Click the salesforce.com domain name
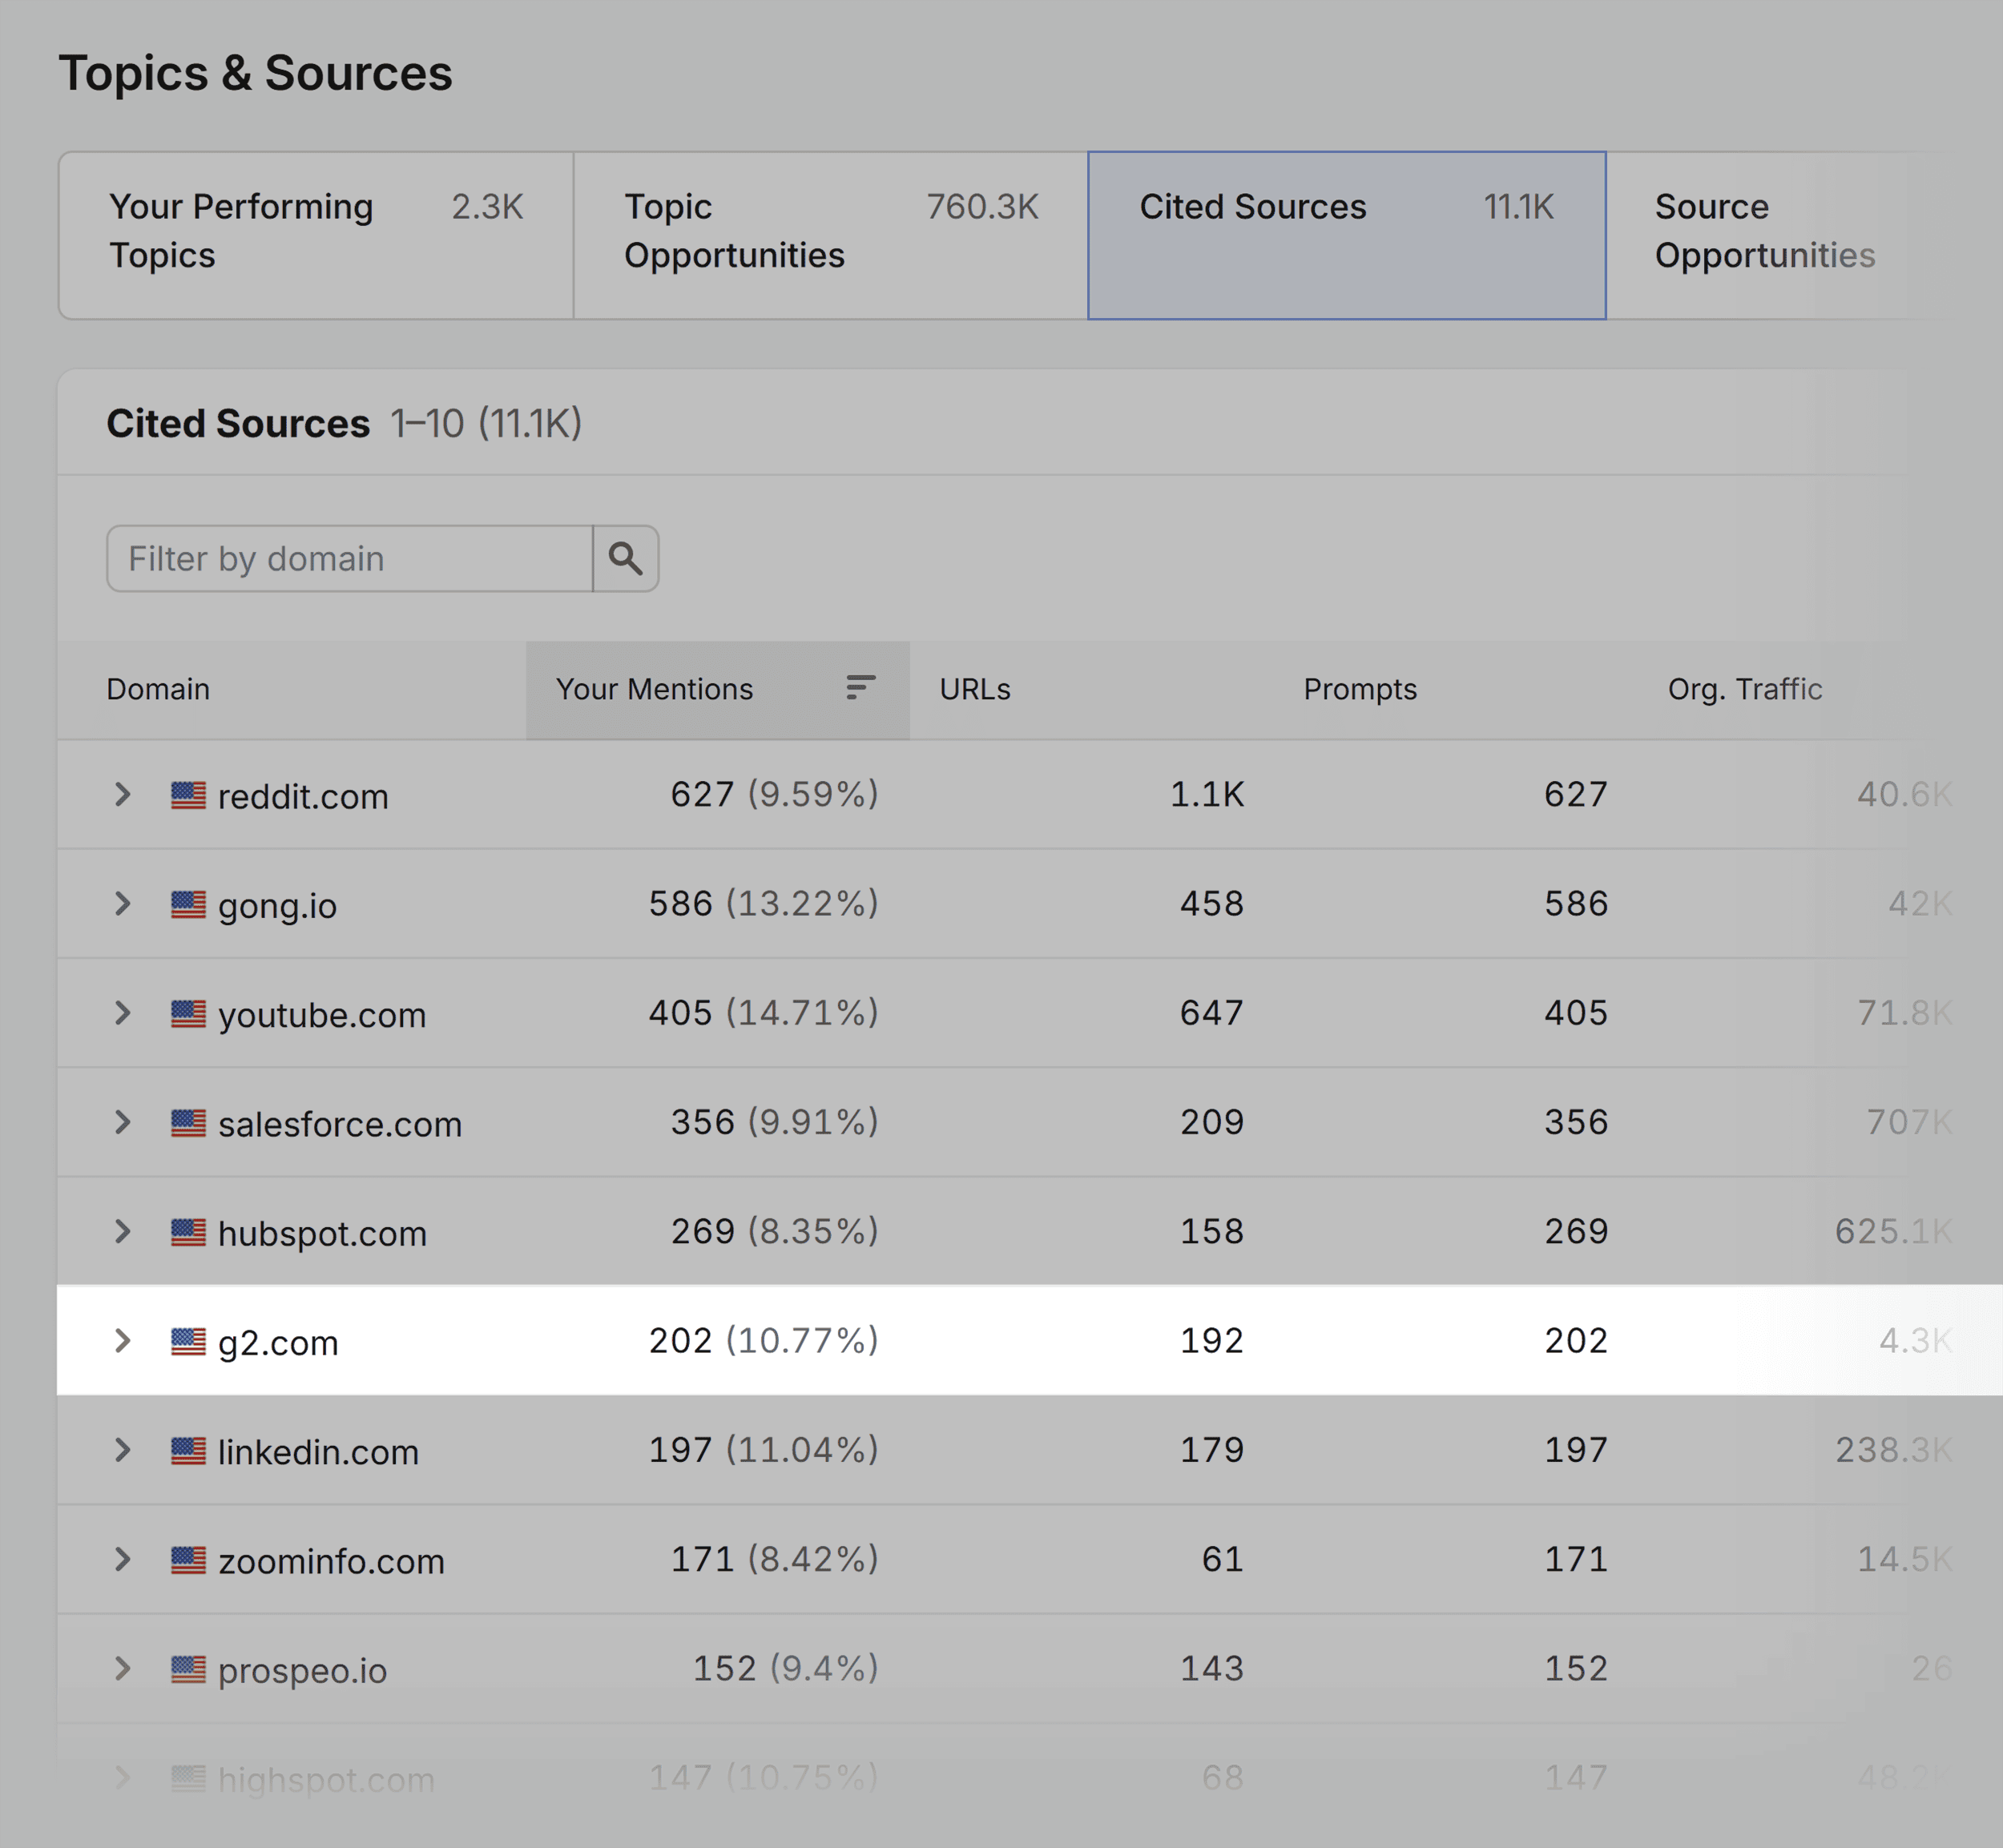This screenshot has height=1848, width=2003. 340,1123
